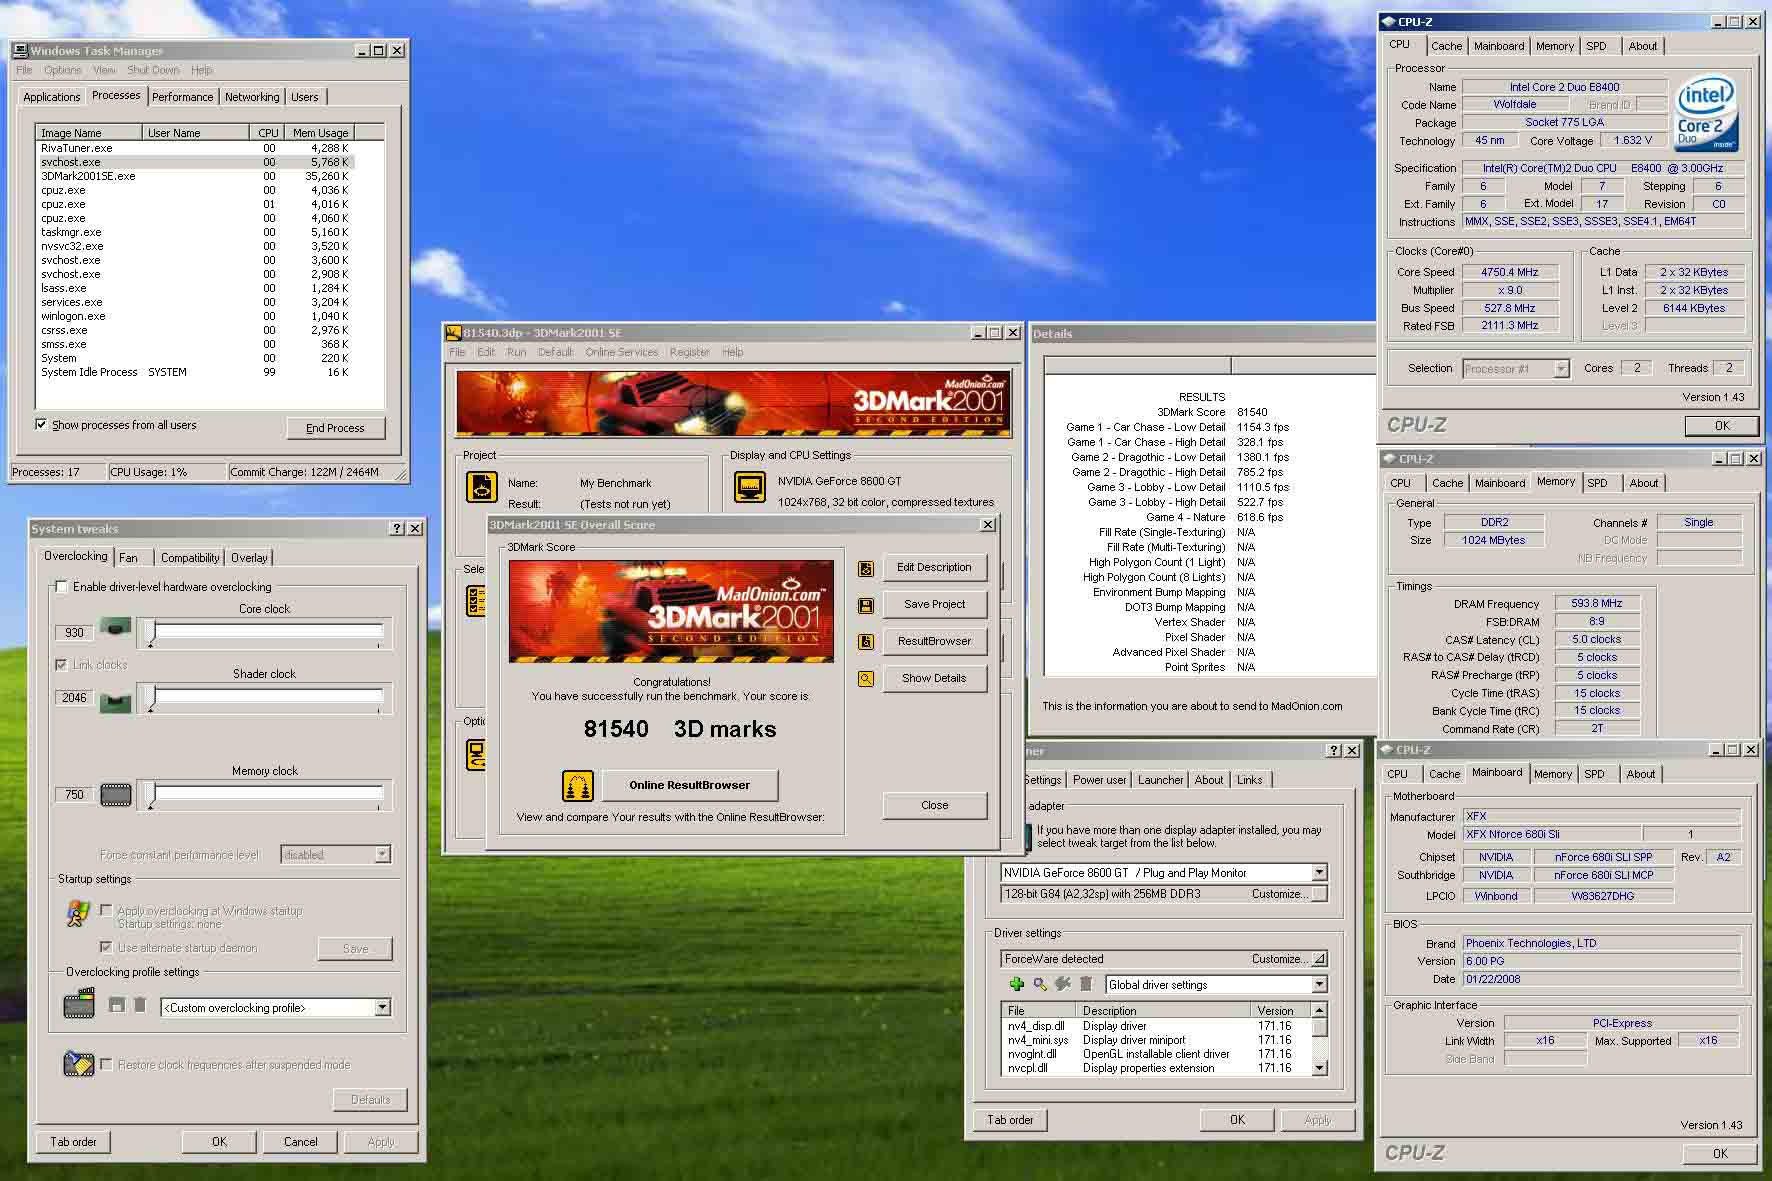Click the Selected Tests checklist icon

click(x=476, y=600)
